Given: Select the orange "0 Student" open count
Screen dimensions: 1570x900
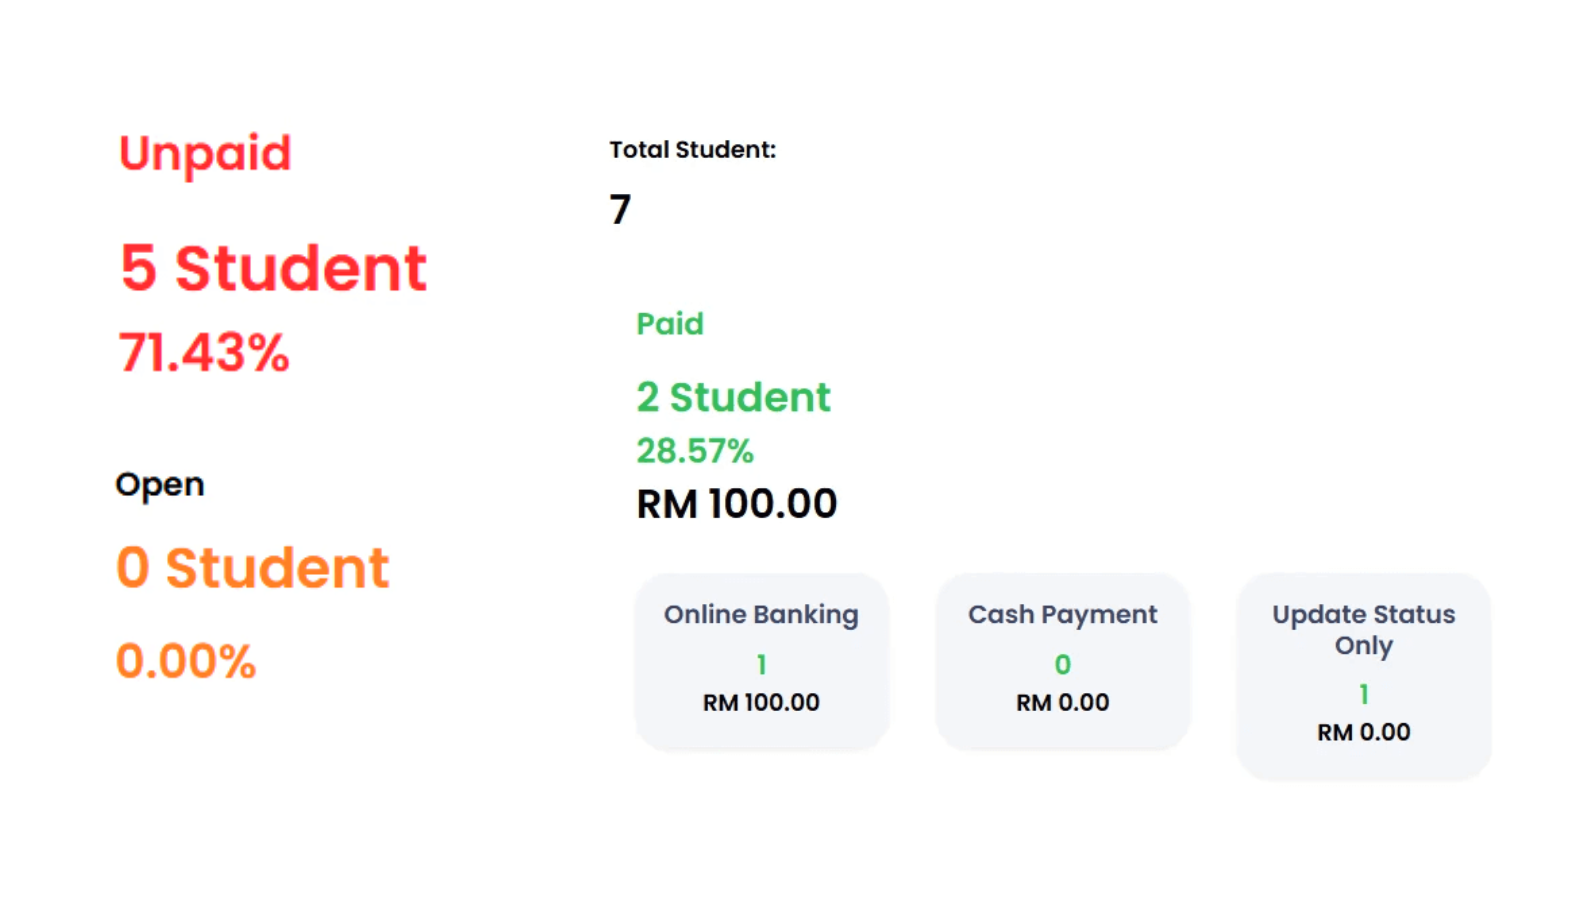Looking at the screenshot, I should coord(252,568).
